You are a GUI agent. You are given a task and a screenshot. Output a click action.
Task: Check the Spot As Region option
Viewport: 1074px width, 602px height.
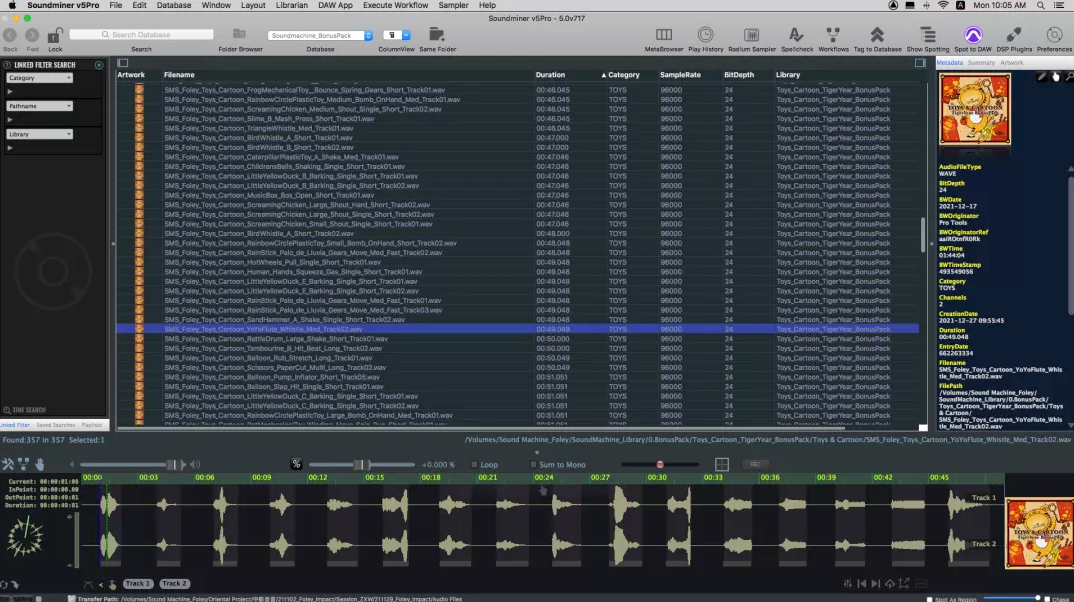pos(927,599)
